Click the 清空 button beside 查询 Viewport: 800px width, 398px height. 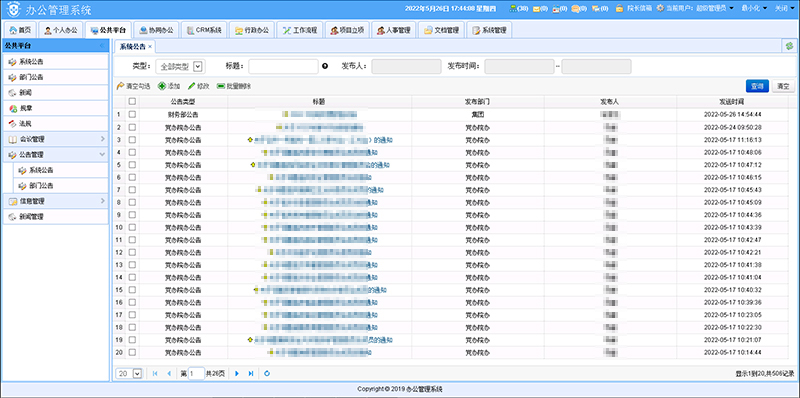click(783, 86)
